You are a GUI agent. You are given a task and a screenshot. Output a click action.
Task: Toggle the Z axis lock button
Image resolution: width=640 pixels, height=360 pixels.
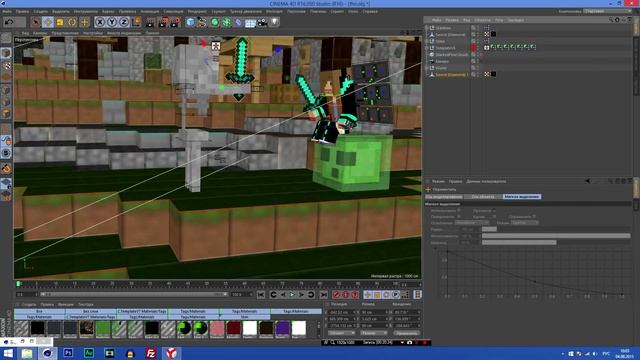tap(124, 22)
